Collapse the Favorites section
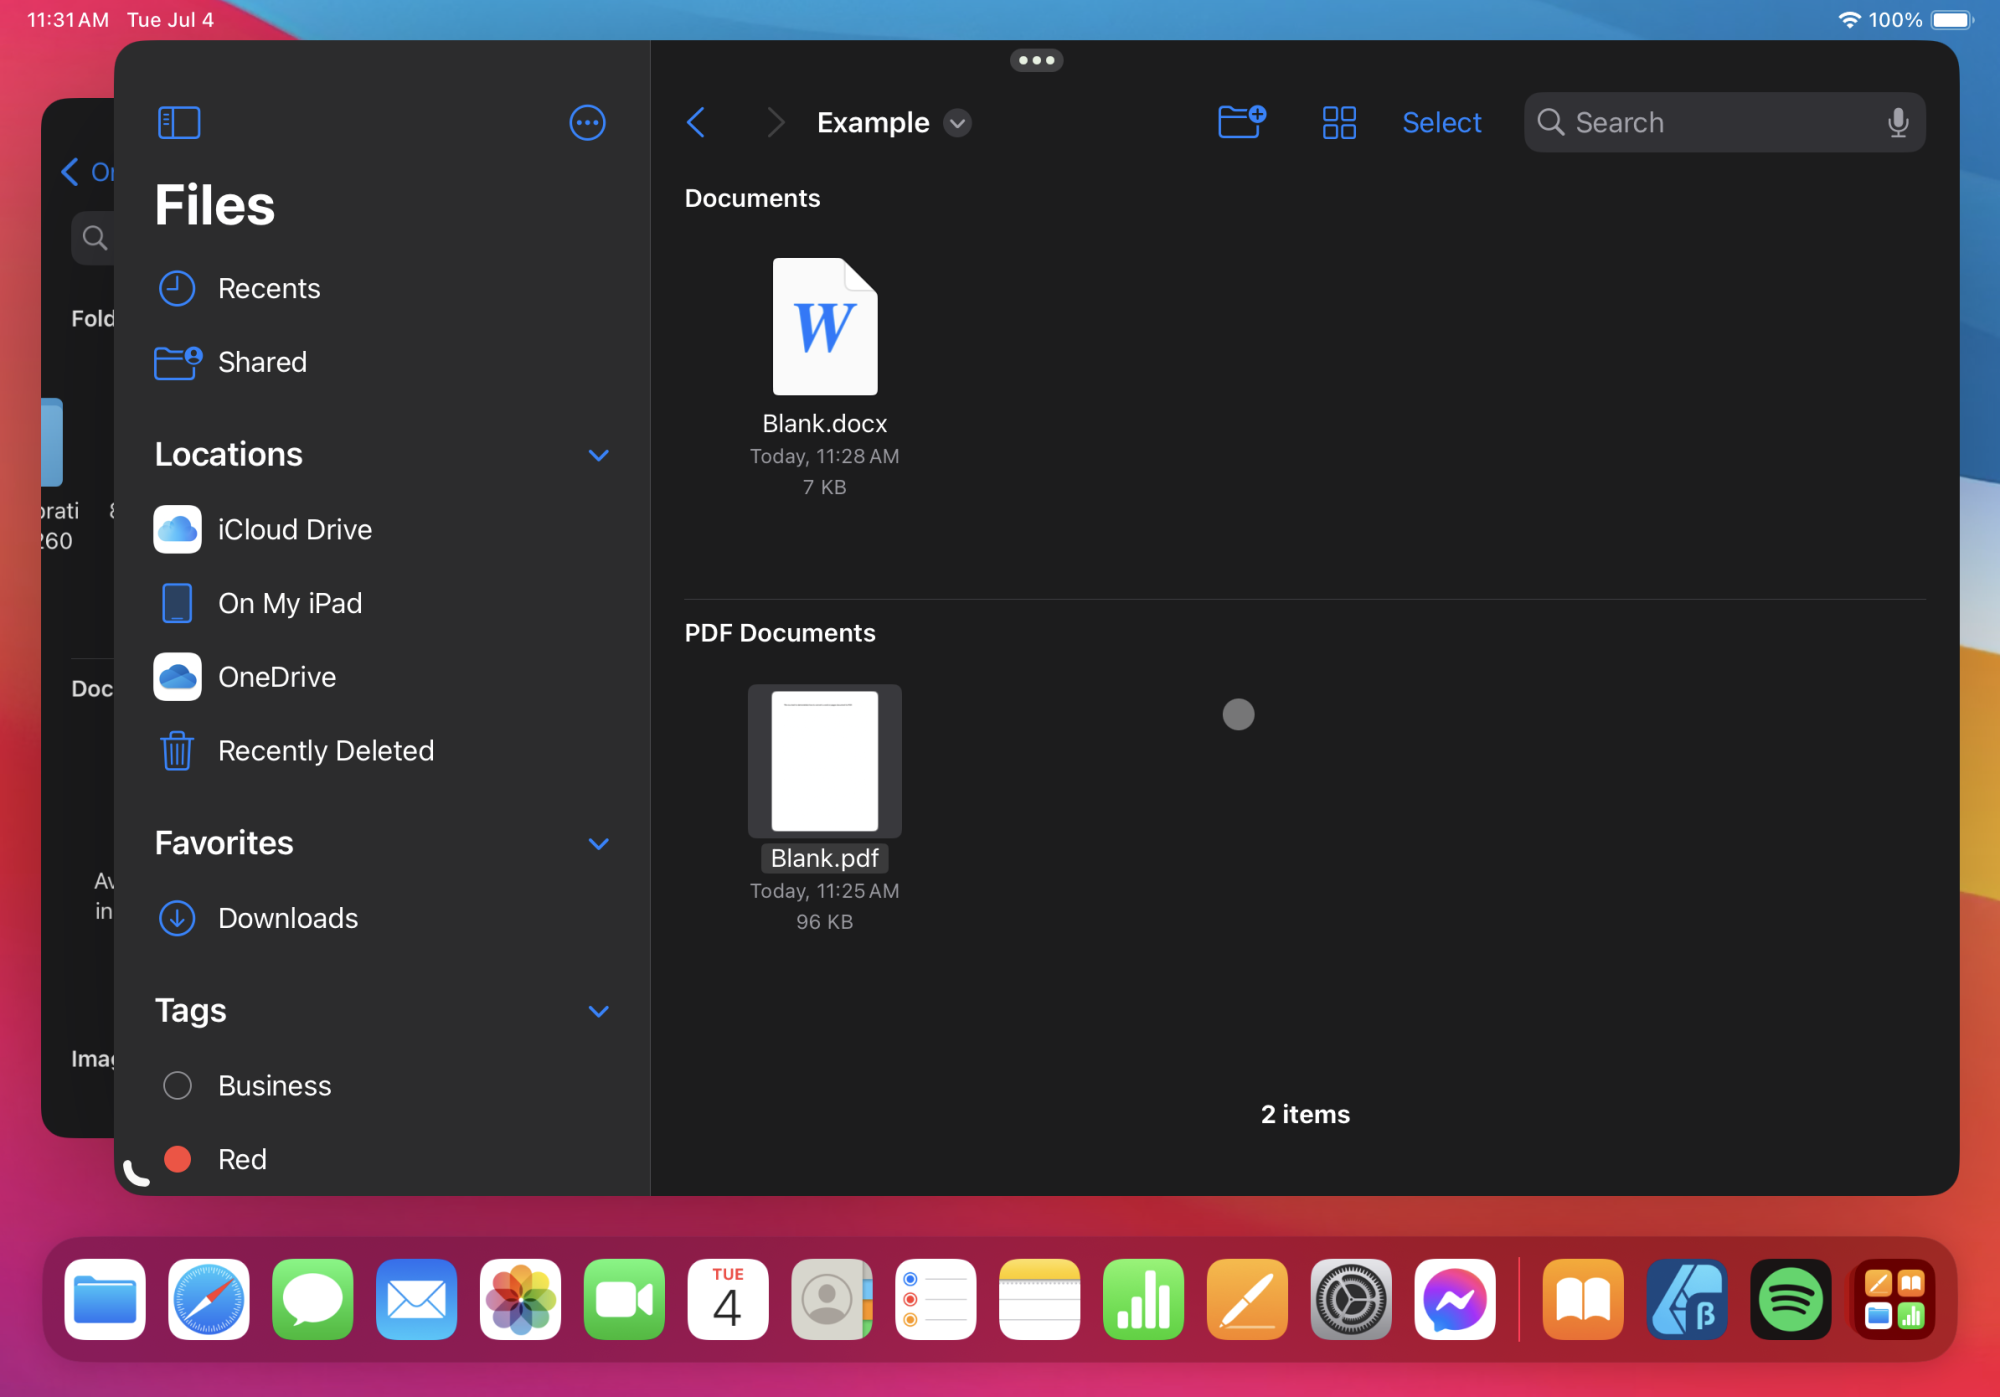The image size is (2000, 1397). [x=598, y=844]
